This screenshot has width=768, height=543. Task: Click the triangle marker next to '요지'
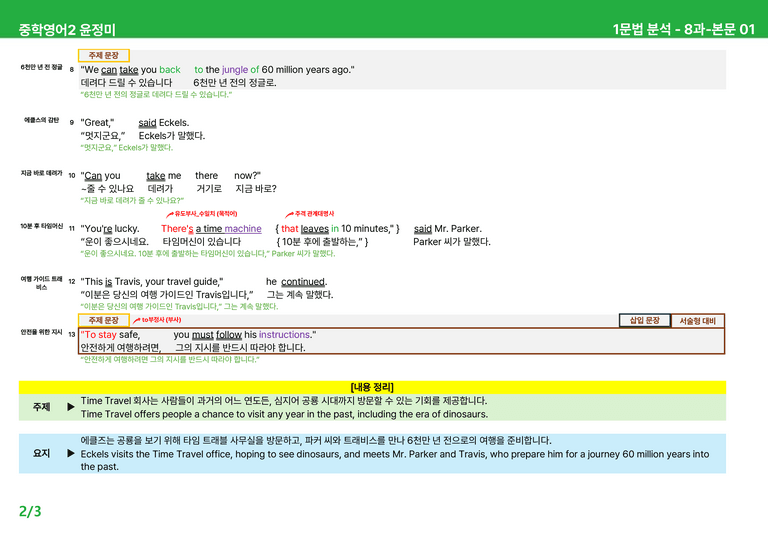[x=71, y=453]
